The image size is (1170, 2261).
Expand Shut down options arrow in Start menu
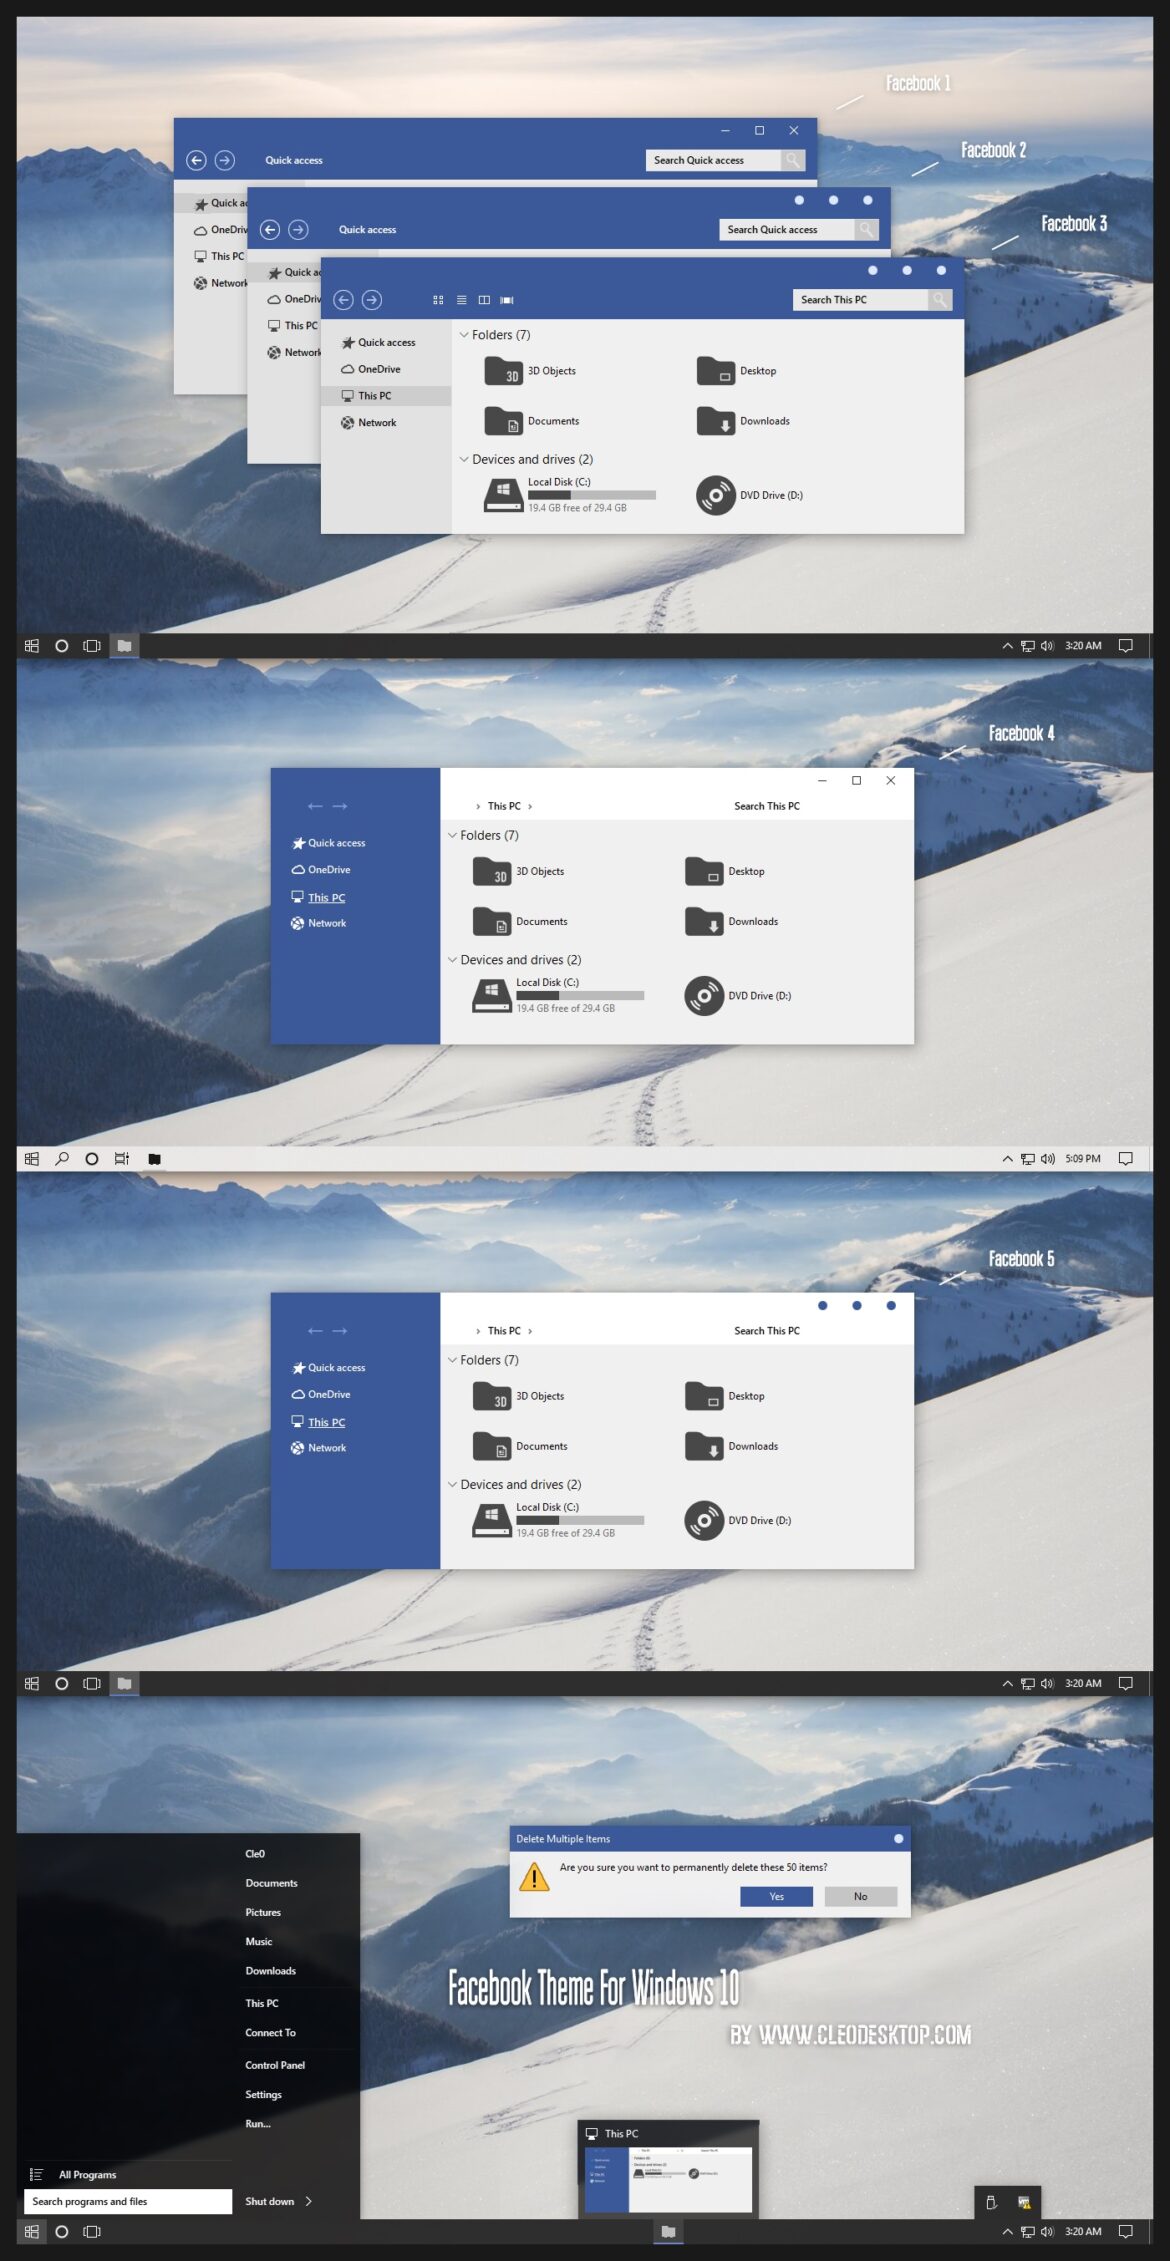[308, 2201]
